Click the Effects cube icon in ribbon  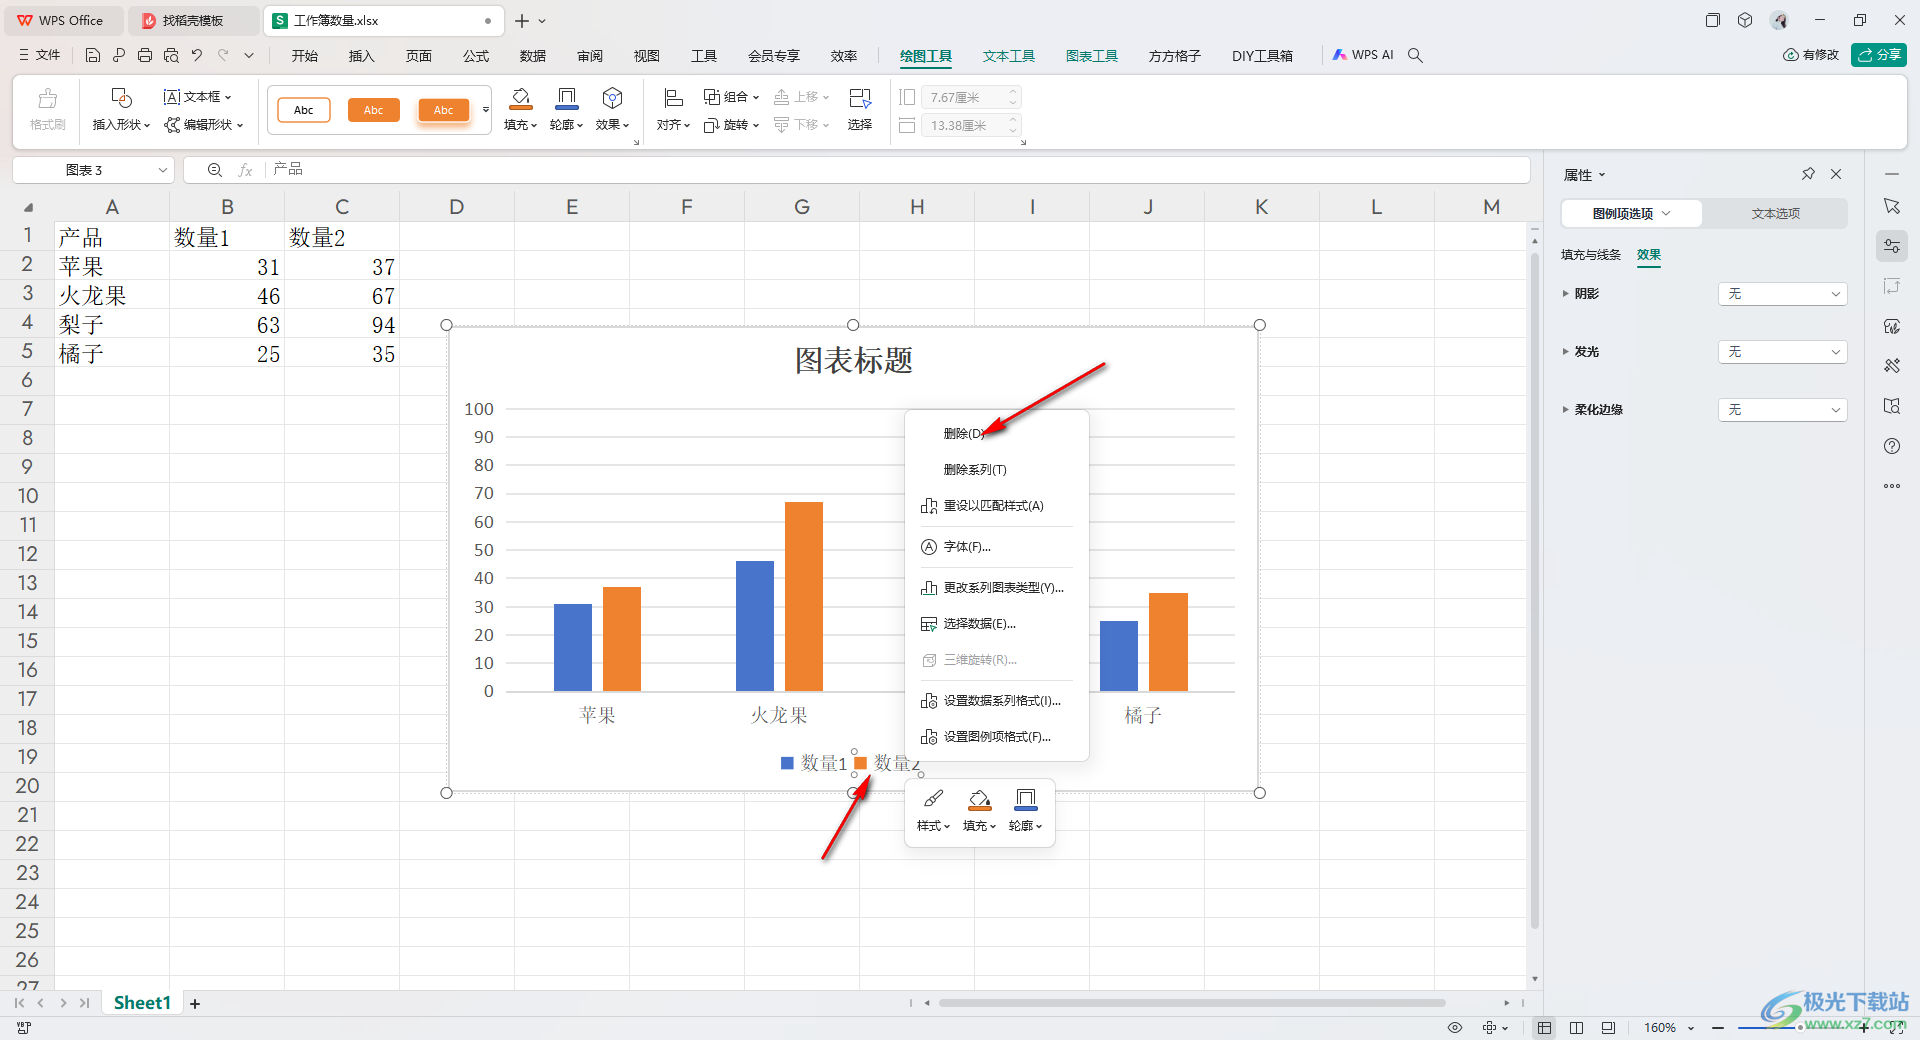612,98
